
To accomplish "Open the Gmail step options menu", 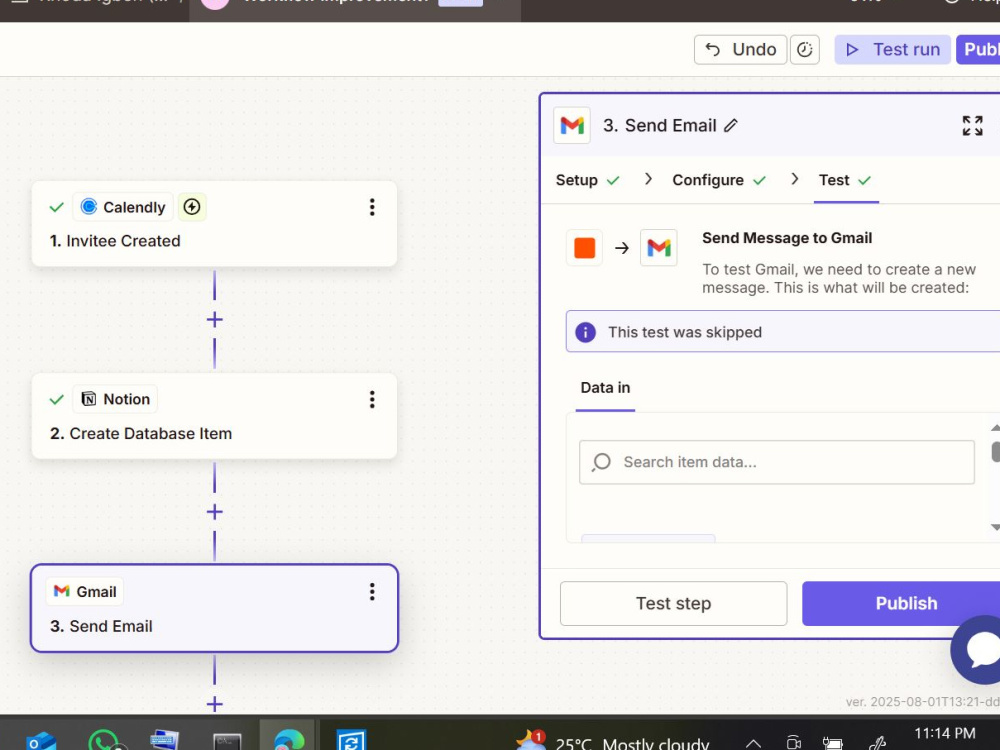I will [x=372, y=592].
